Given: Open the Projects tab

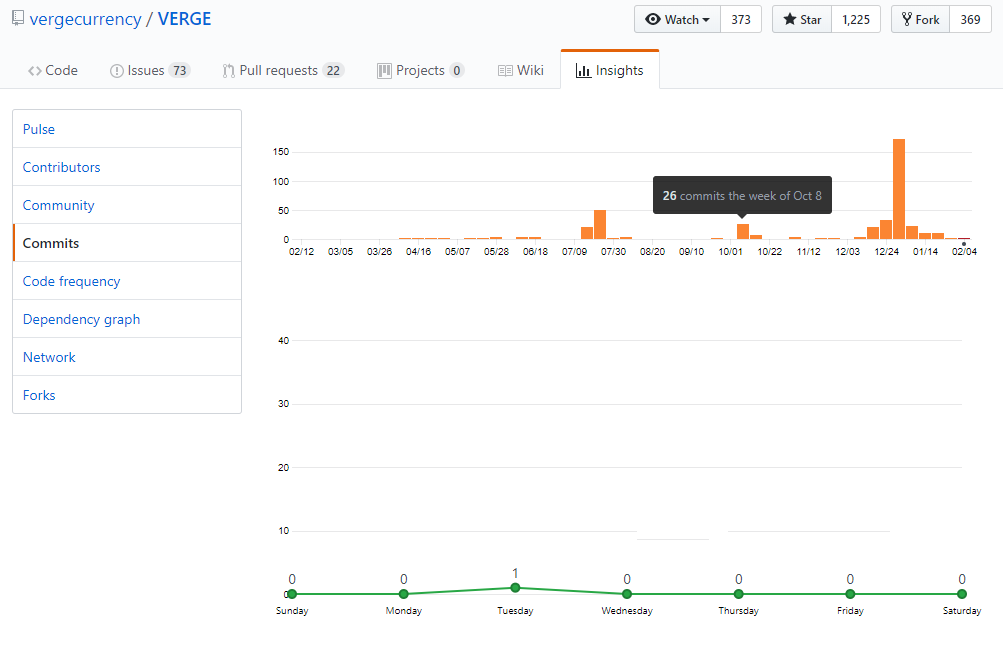Looking at the screenshot, I should point(420,70).
